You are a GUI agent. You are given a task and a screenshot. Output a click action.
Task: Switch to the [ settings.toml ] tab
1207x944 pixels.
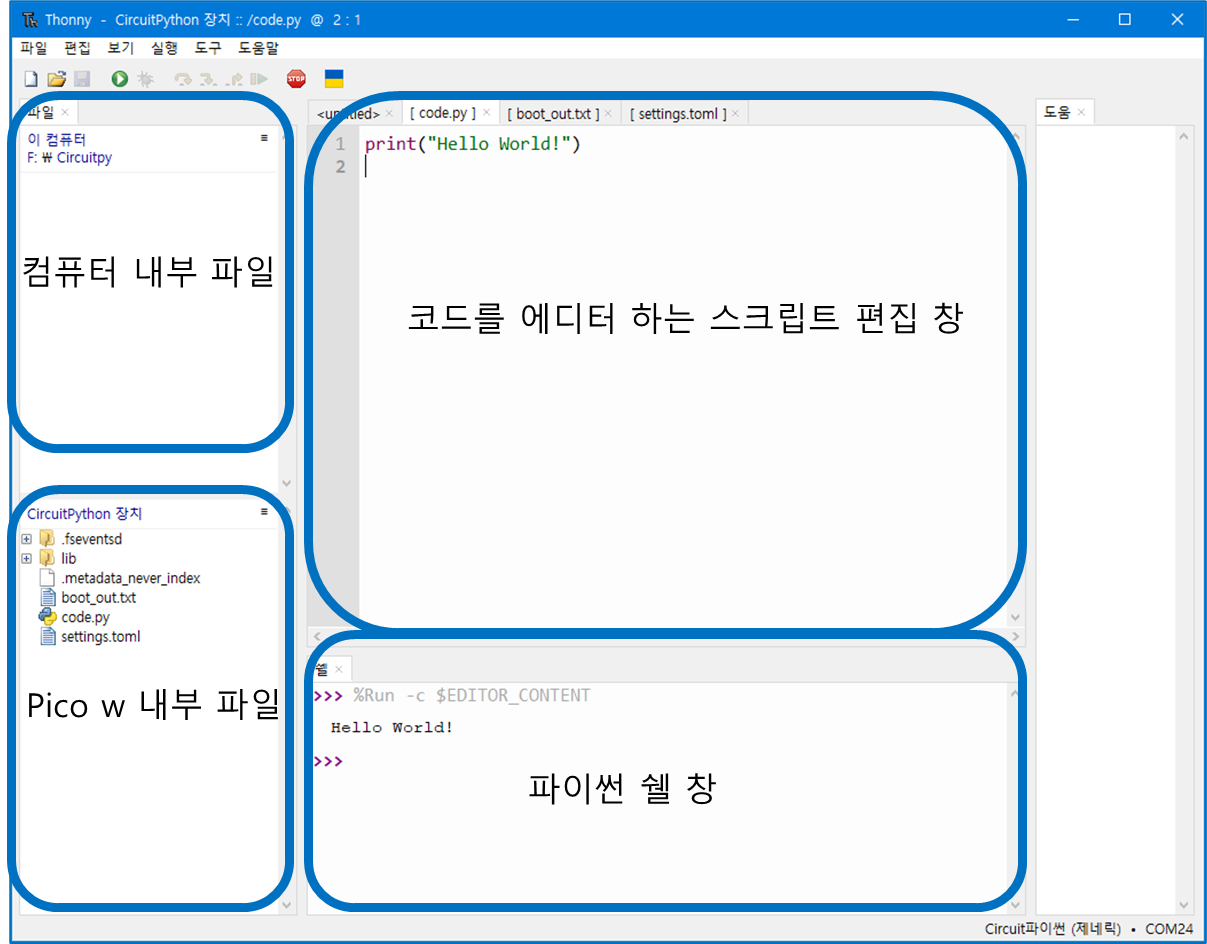(x=678, y=114)
